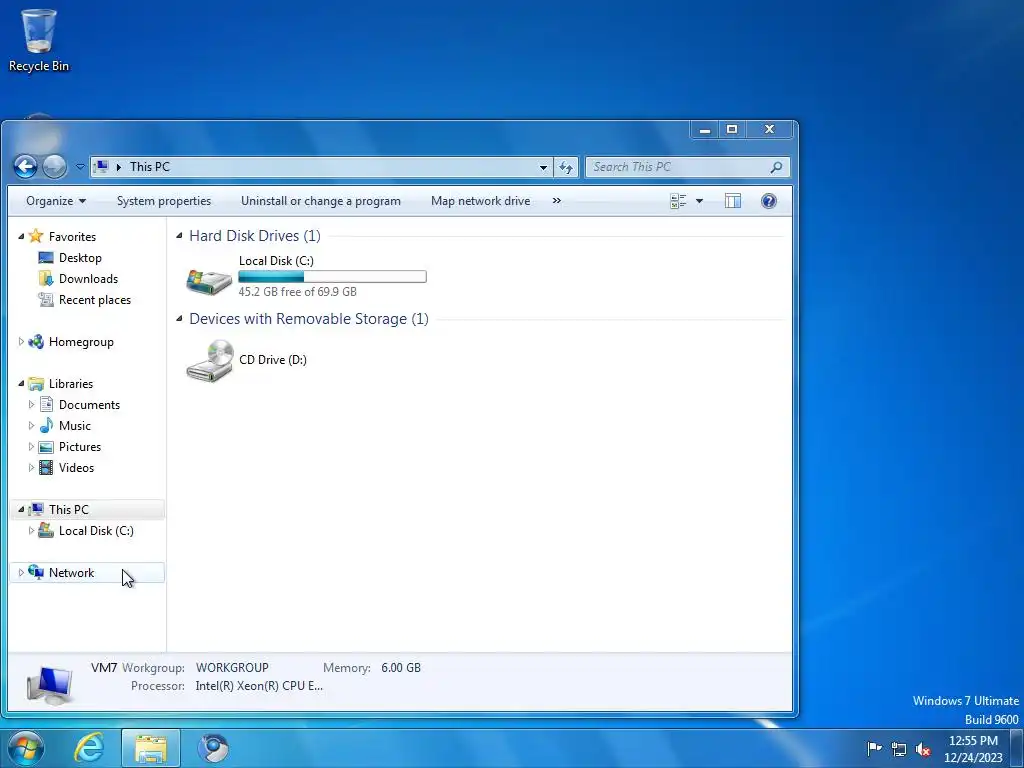Screen dimensions: 1024x768
Task: Click the VM7 computer icon in details pane
Action: tap(50, 684)
